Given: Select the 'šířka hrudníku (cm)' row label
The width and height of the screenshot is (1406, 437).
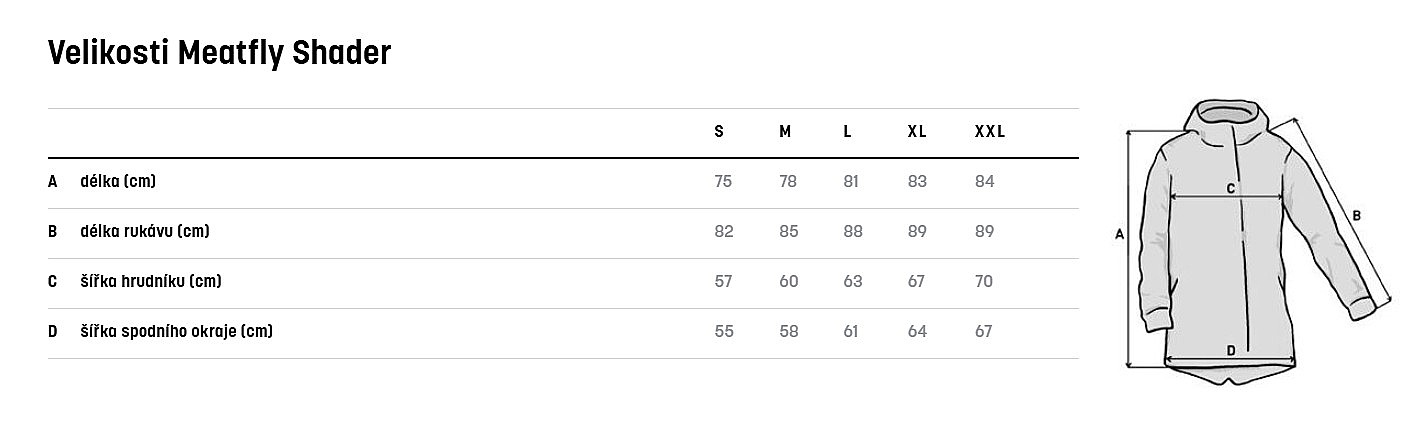Looking at the screenshot, I should (151, 282).
